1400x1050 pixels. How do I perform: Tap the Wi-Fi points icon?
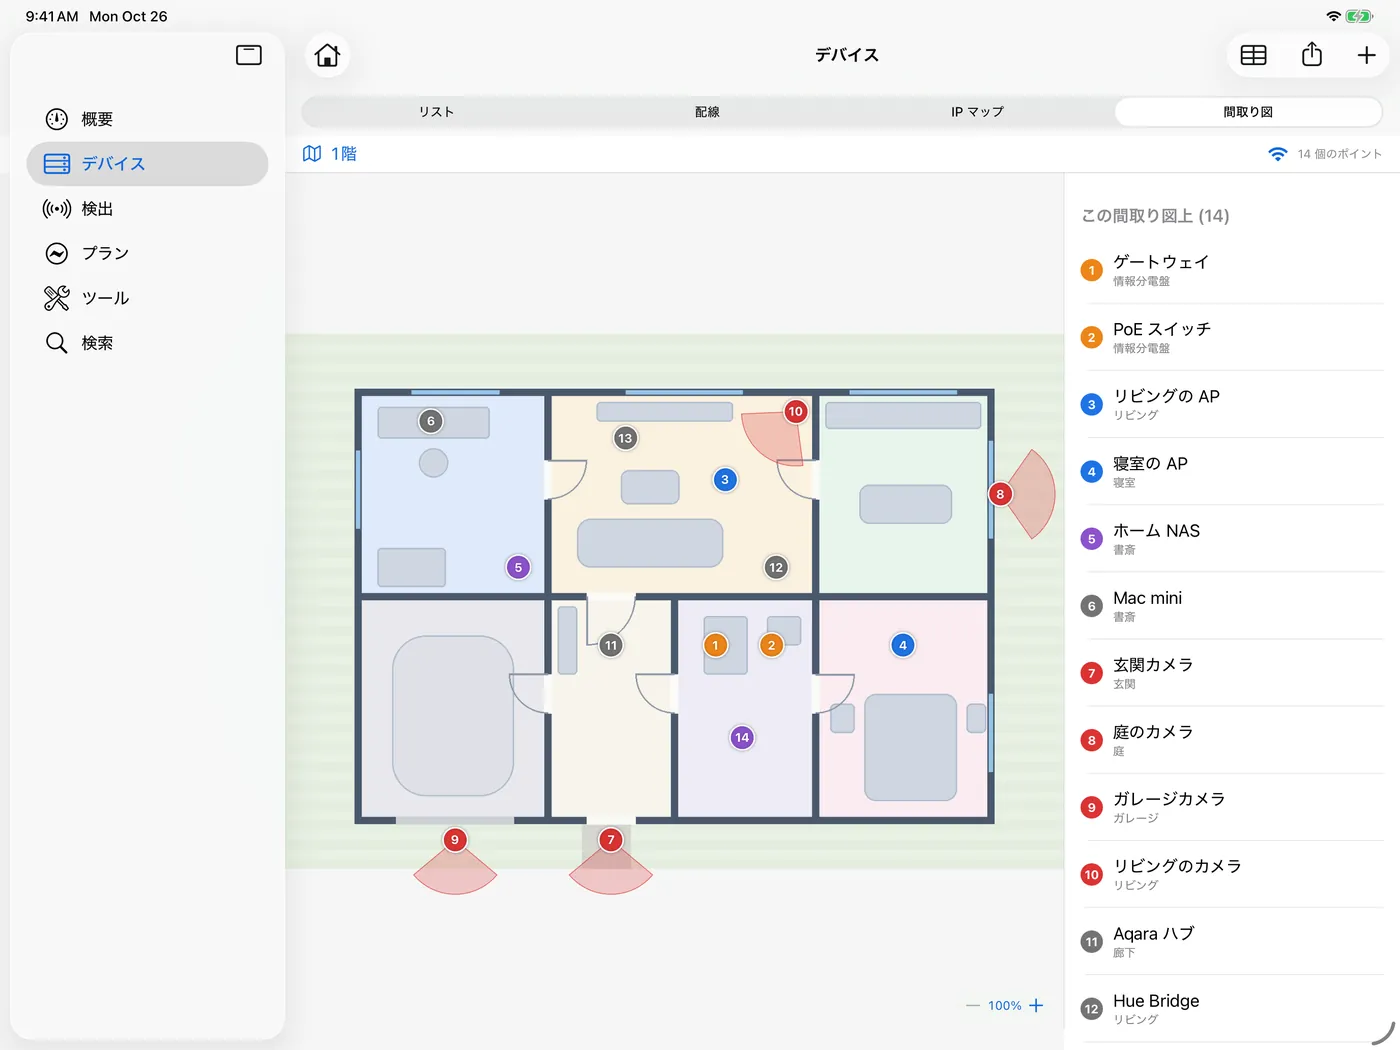click(x=1277, y=154)
